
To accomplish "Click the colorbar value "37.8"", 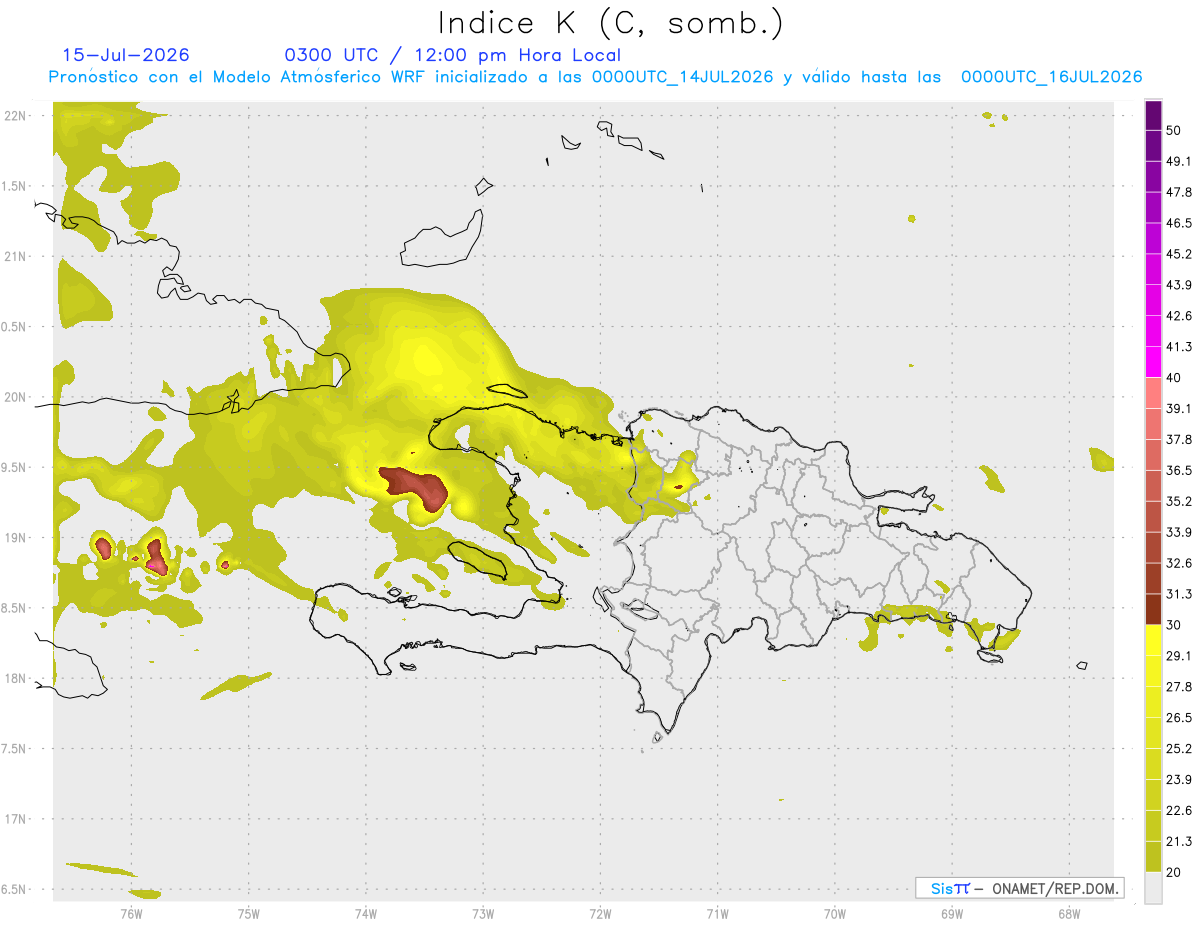I will coord(1179,439).
